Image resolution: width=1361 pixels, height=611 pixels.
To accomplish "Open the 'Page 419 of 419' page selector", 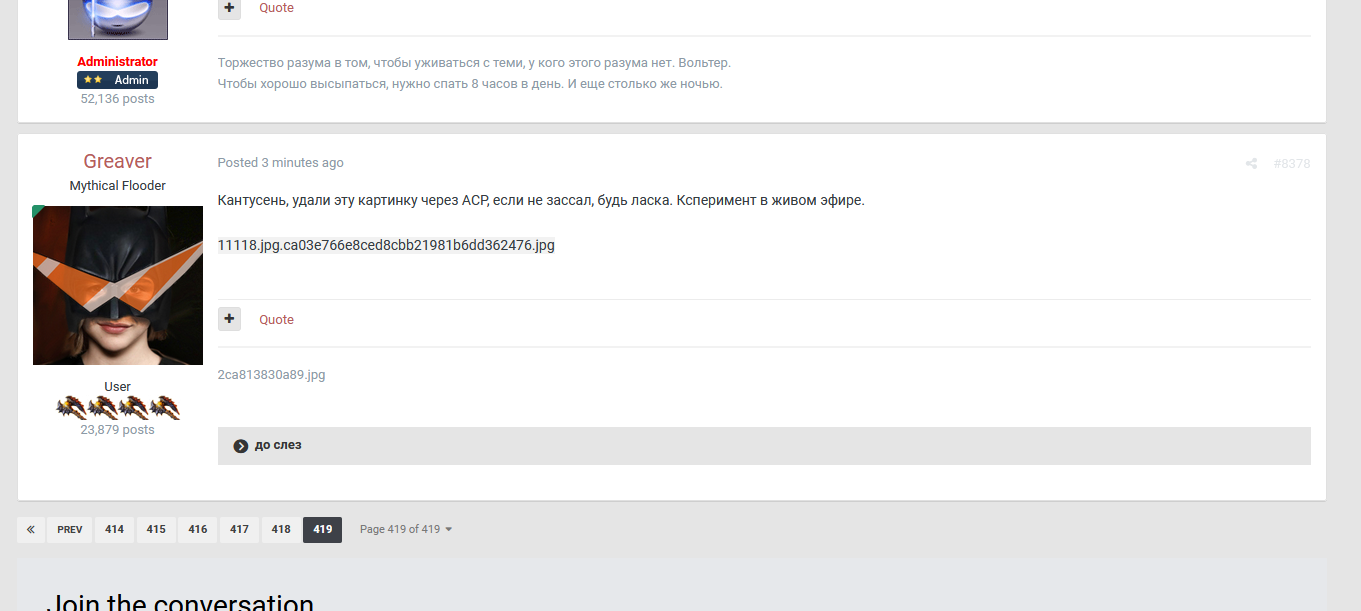I will click(x=405, y=529).
